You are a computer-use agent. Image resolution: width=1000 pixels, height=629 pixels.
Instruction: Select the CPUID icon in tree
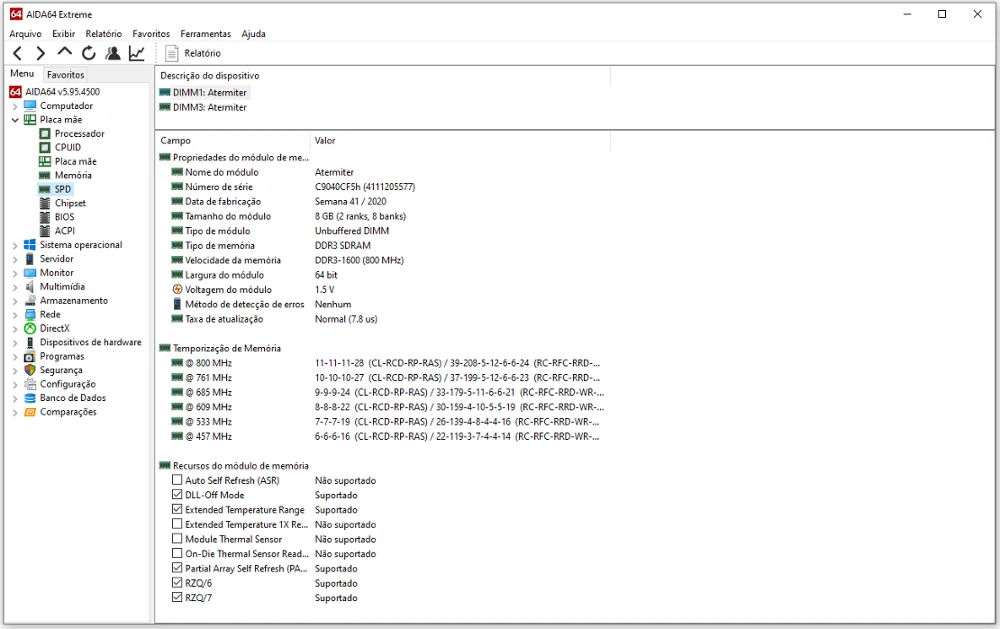[x=45, y=147]
